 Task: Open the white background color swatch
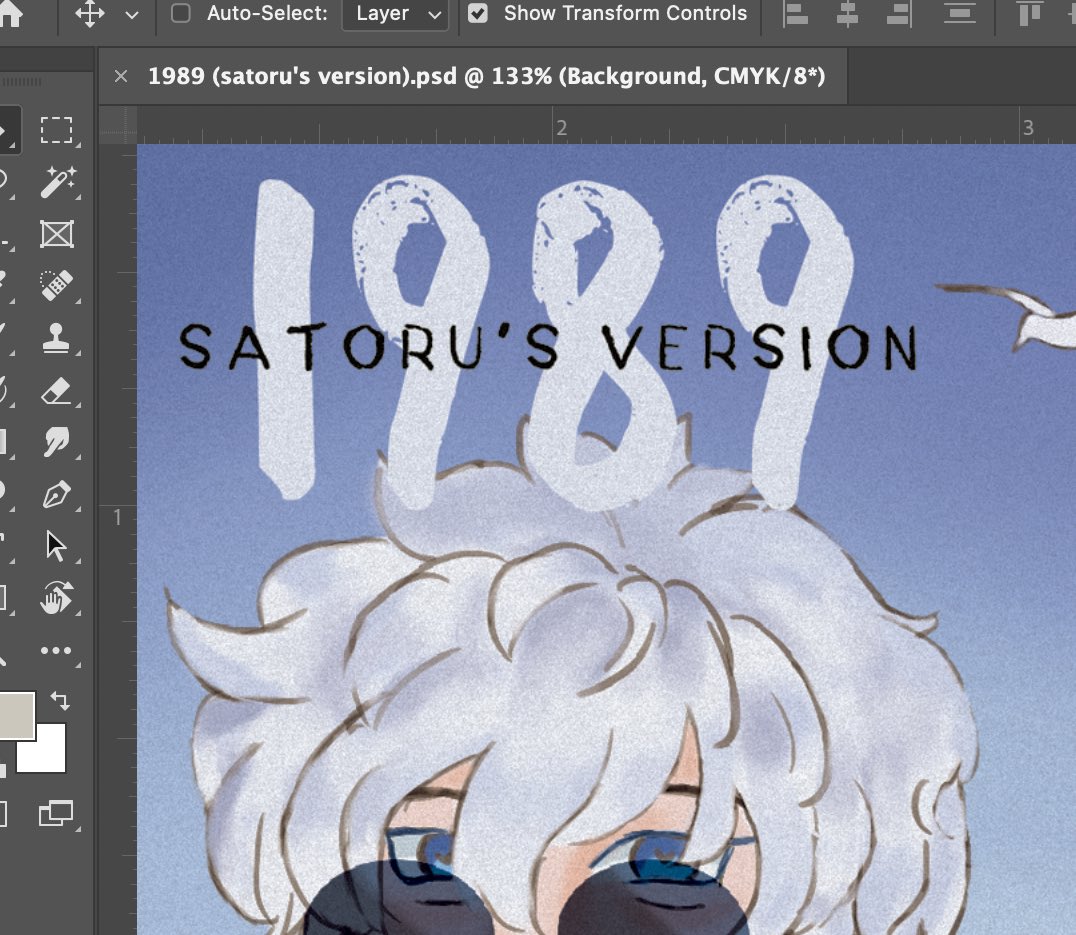(x=49, y=755)
